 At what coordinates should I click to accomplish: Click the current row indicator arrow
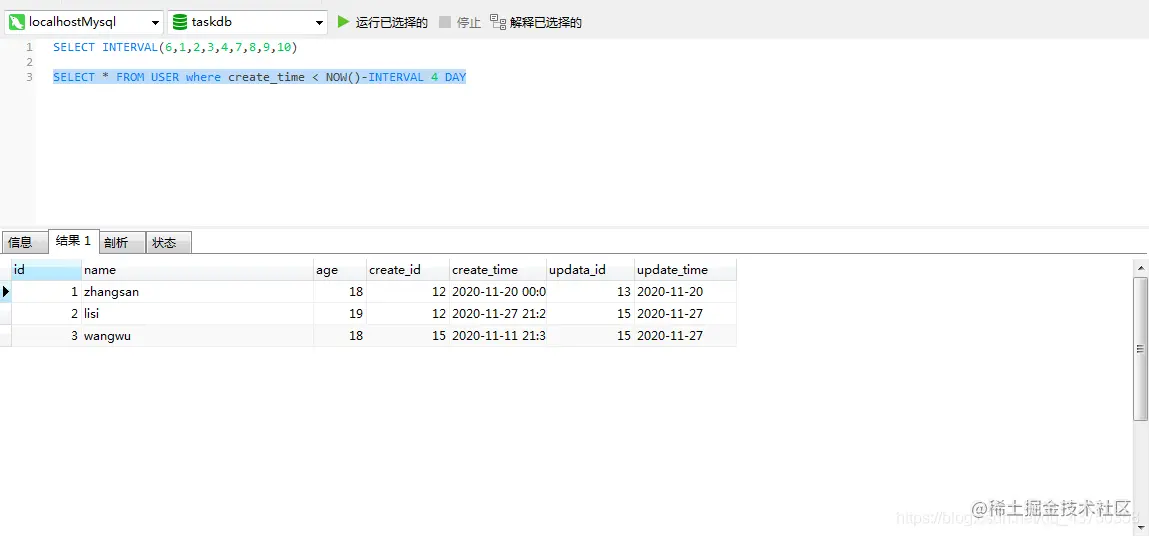(6, 292)
